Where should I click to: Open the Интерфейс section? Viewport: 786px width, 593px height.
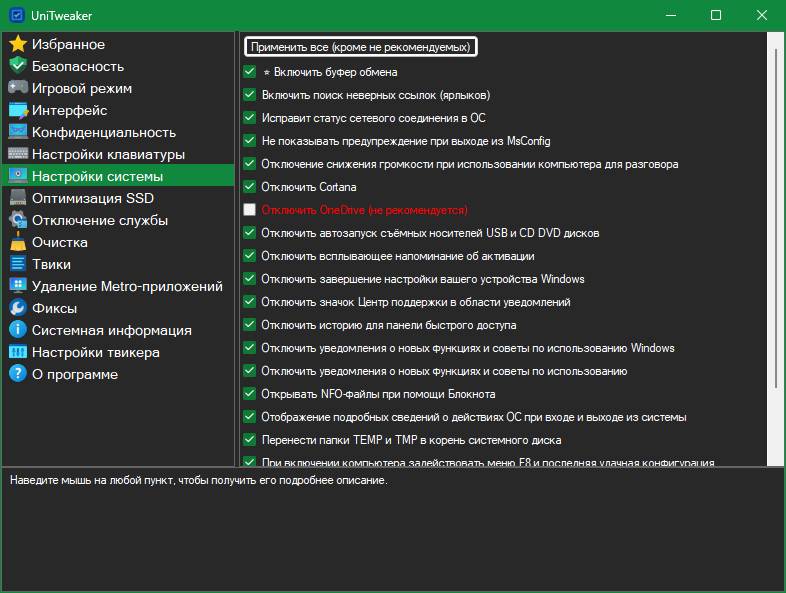(x=69, y=110)
